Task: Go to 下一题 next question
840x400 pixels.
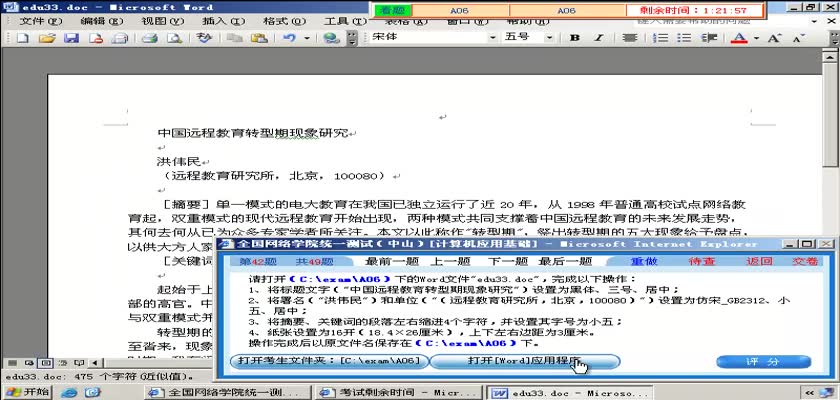Action: [x=508, y=261]
